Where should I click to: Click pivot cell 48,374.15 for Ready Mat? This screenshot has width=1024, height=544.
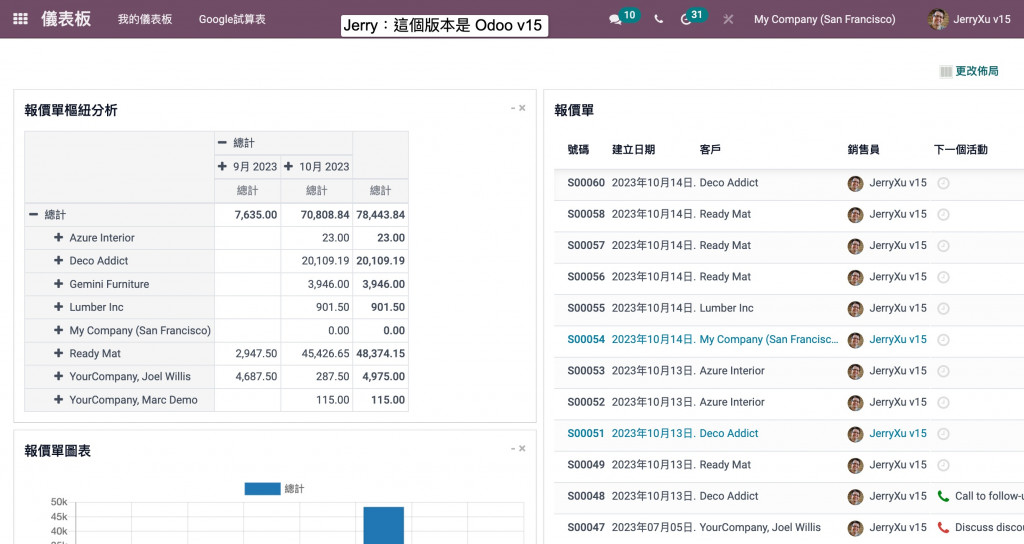tap(380, 353)
